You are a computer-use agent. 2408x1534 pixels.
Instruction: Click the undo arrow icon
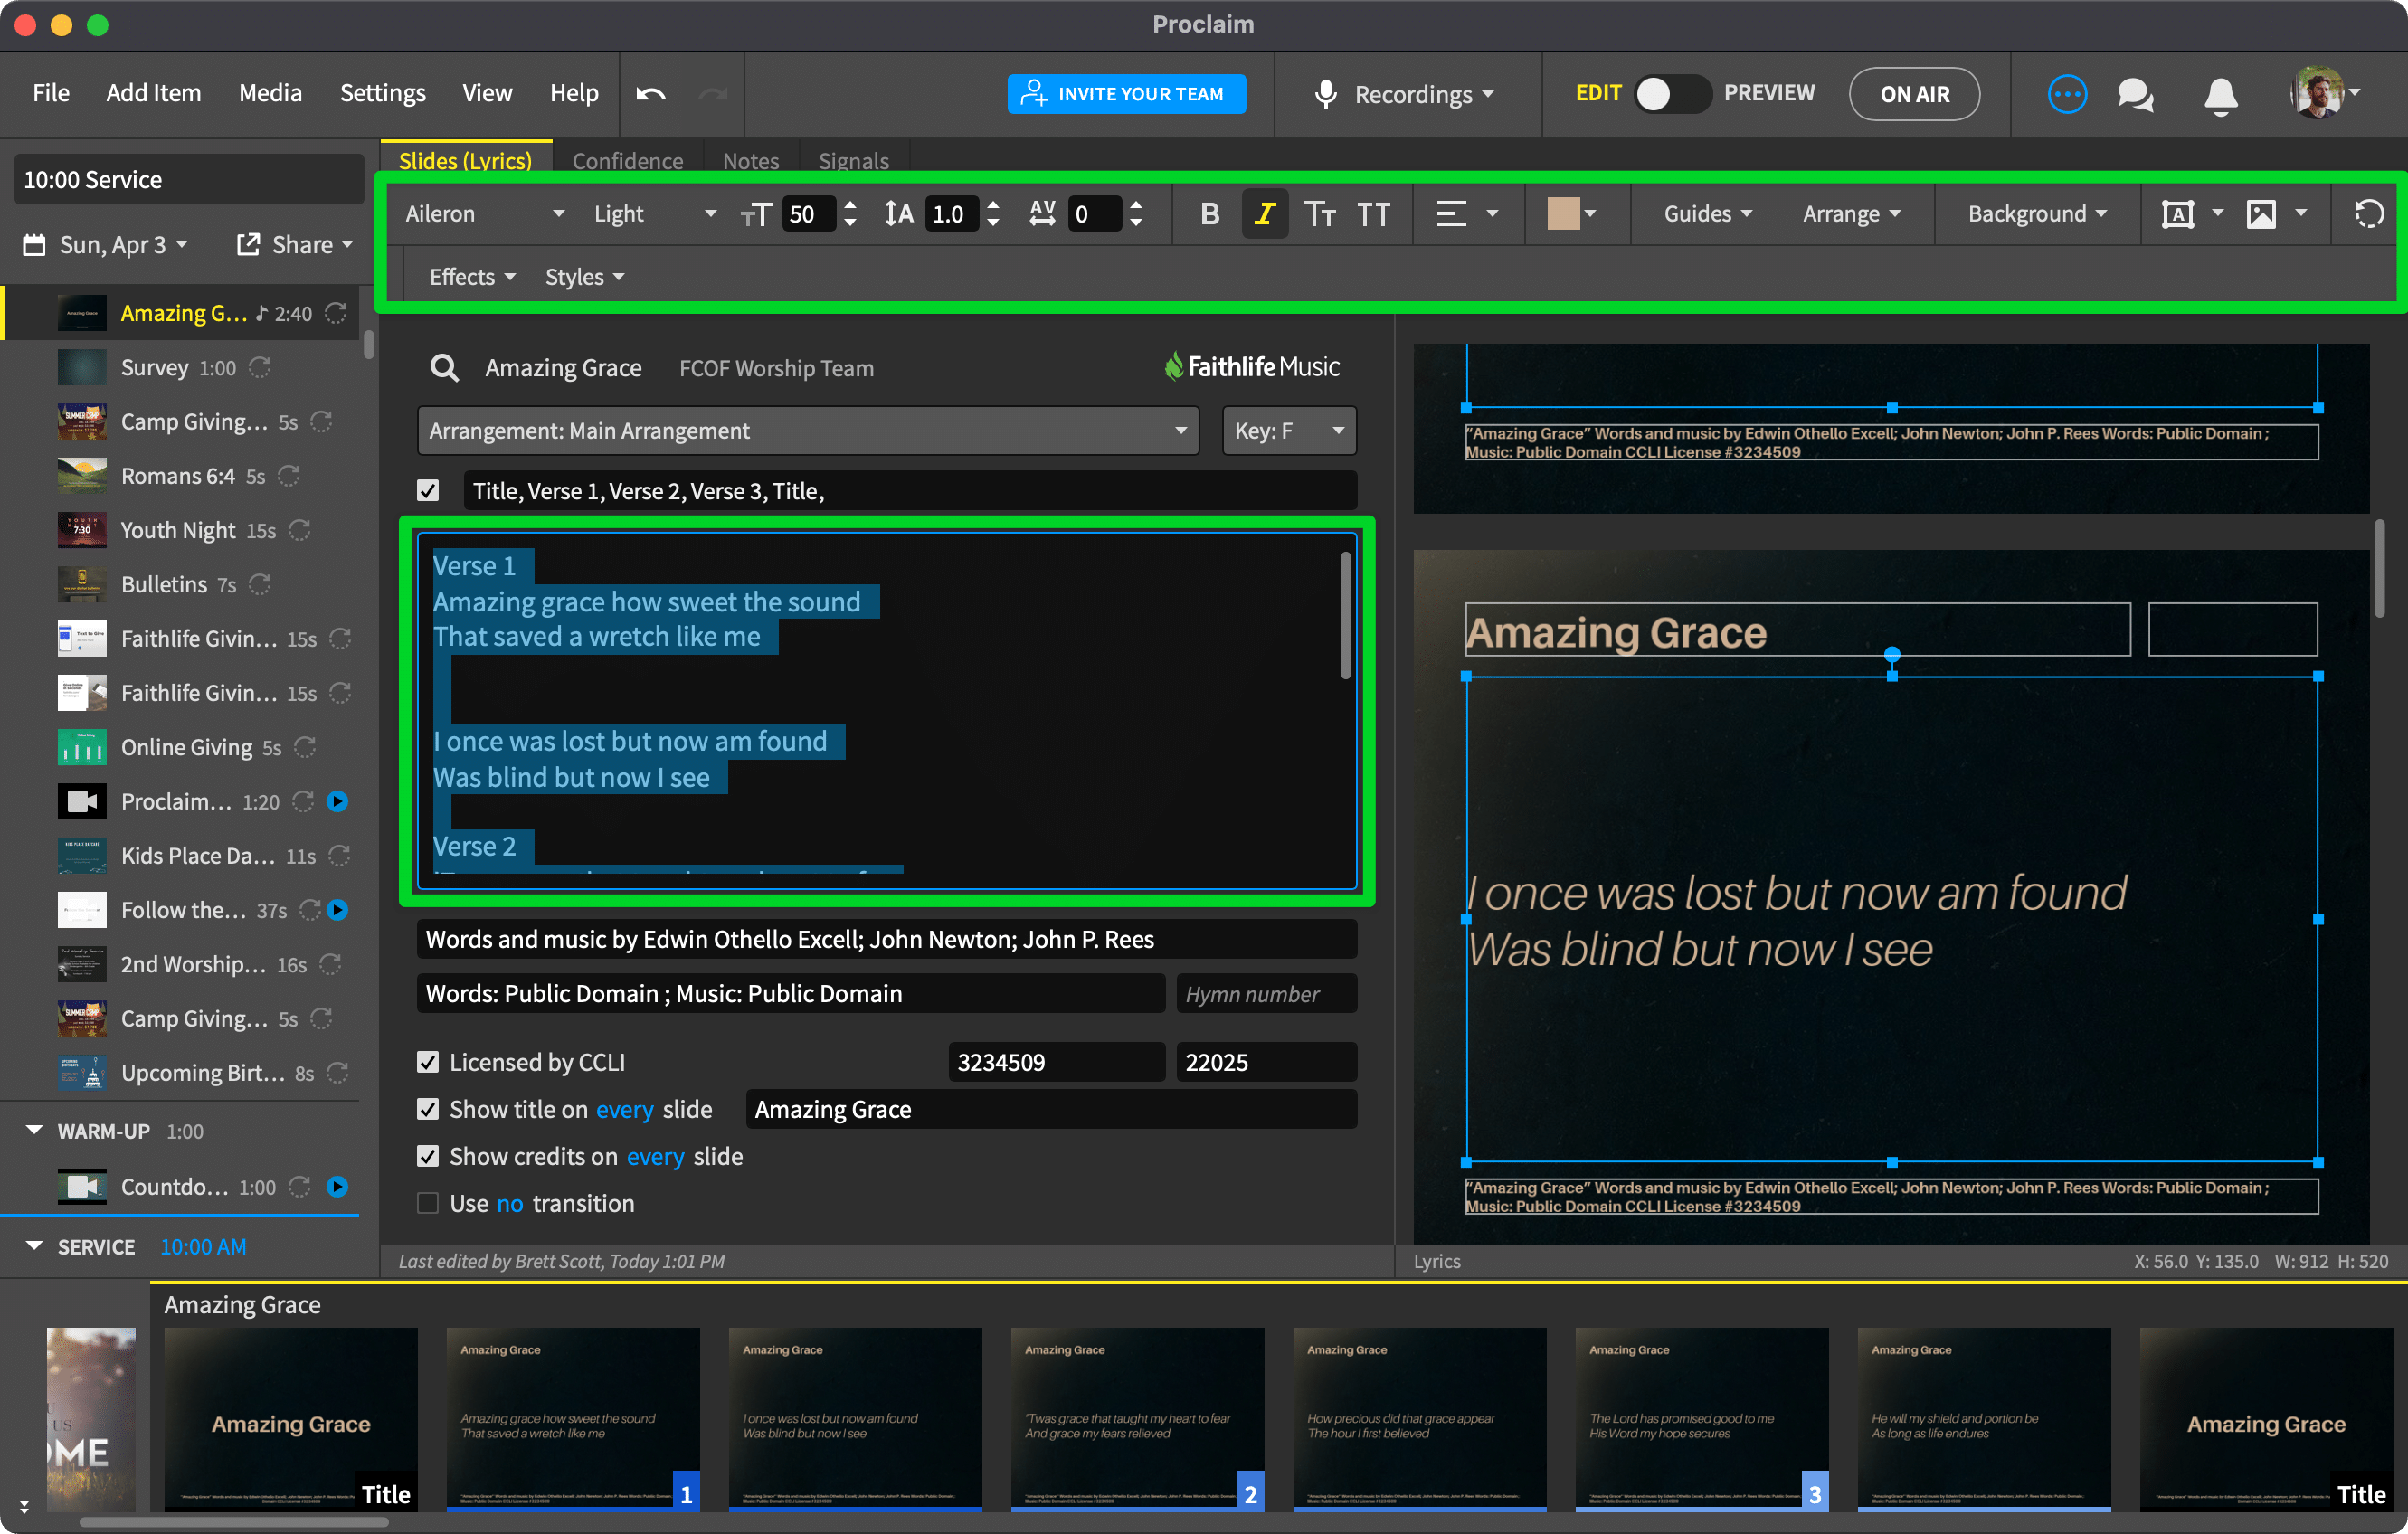[651, 94]
